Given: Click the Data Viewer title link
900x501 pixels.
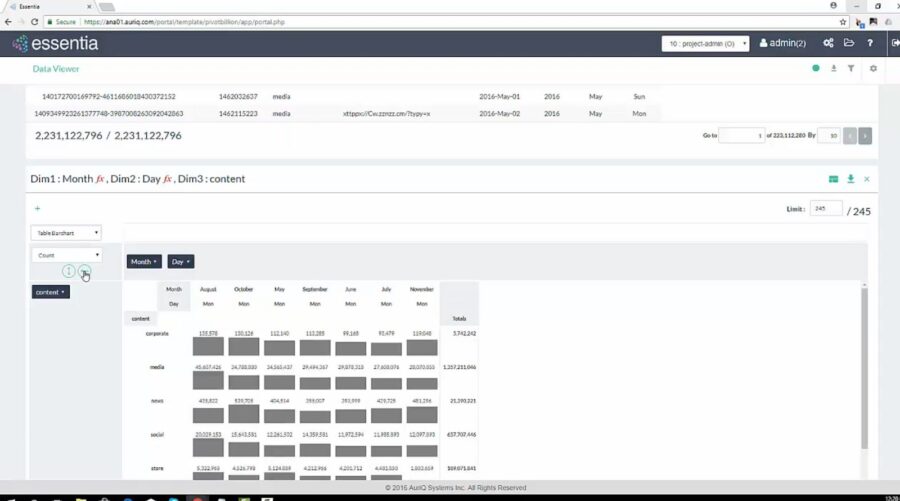Looking at the screenshot, I should point(56,69).
